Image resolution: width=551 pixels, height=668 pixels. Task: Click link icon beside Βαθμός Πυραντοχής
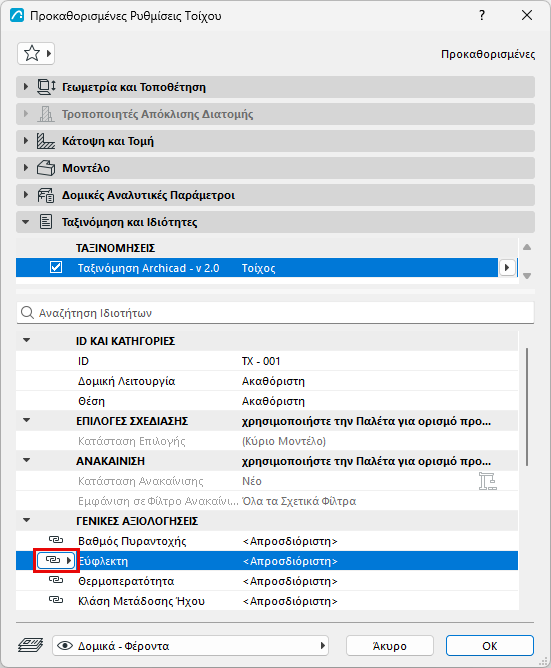[55, 540]
